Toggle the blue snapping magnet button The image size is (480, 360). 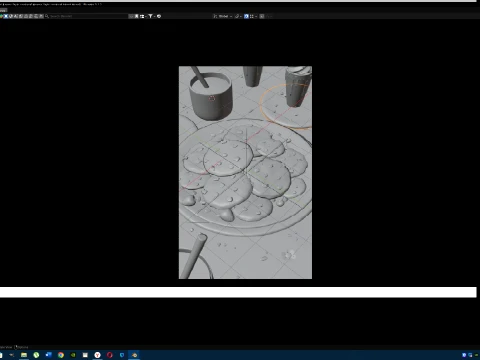[x=246, y=16]
